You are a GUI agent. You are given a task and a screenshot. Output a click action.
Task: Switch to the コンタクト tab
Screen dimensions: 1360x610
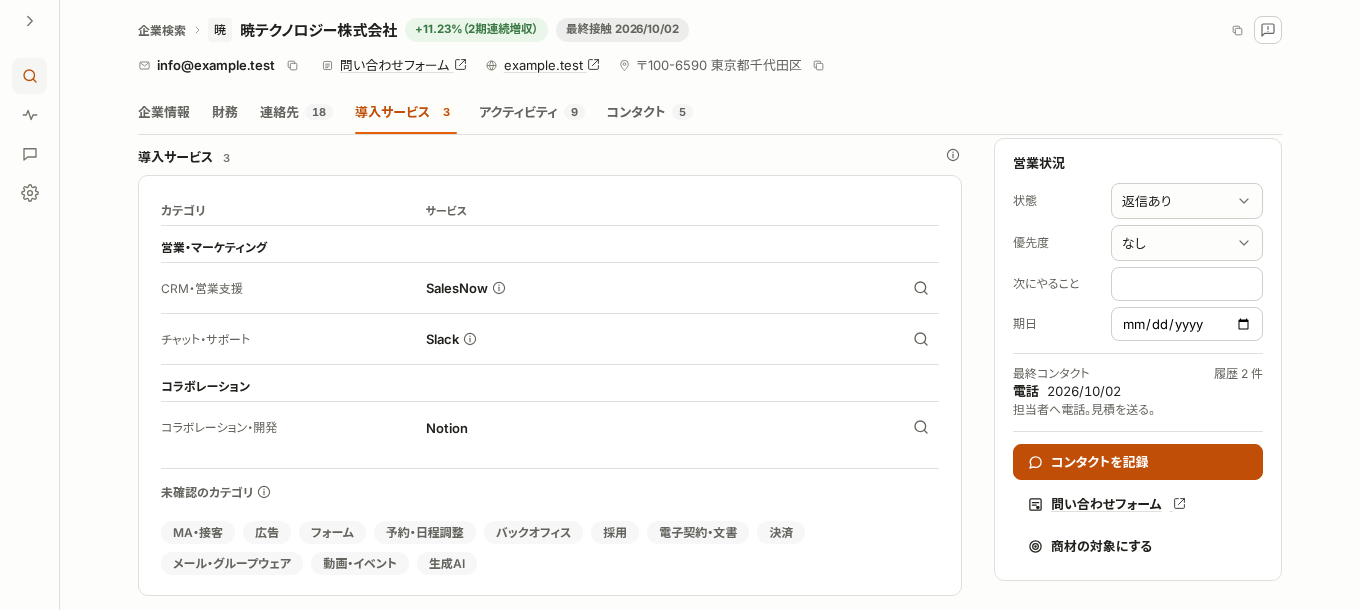click(x=649, y=112)
